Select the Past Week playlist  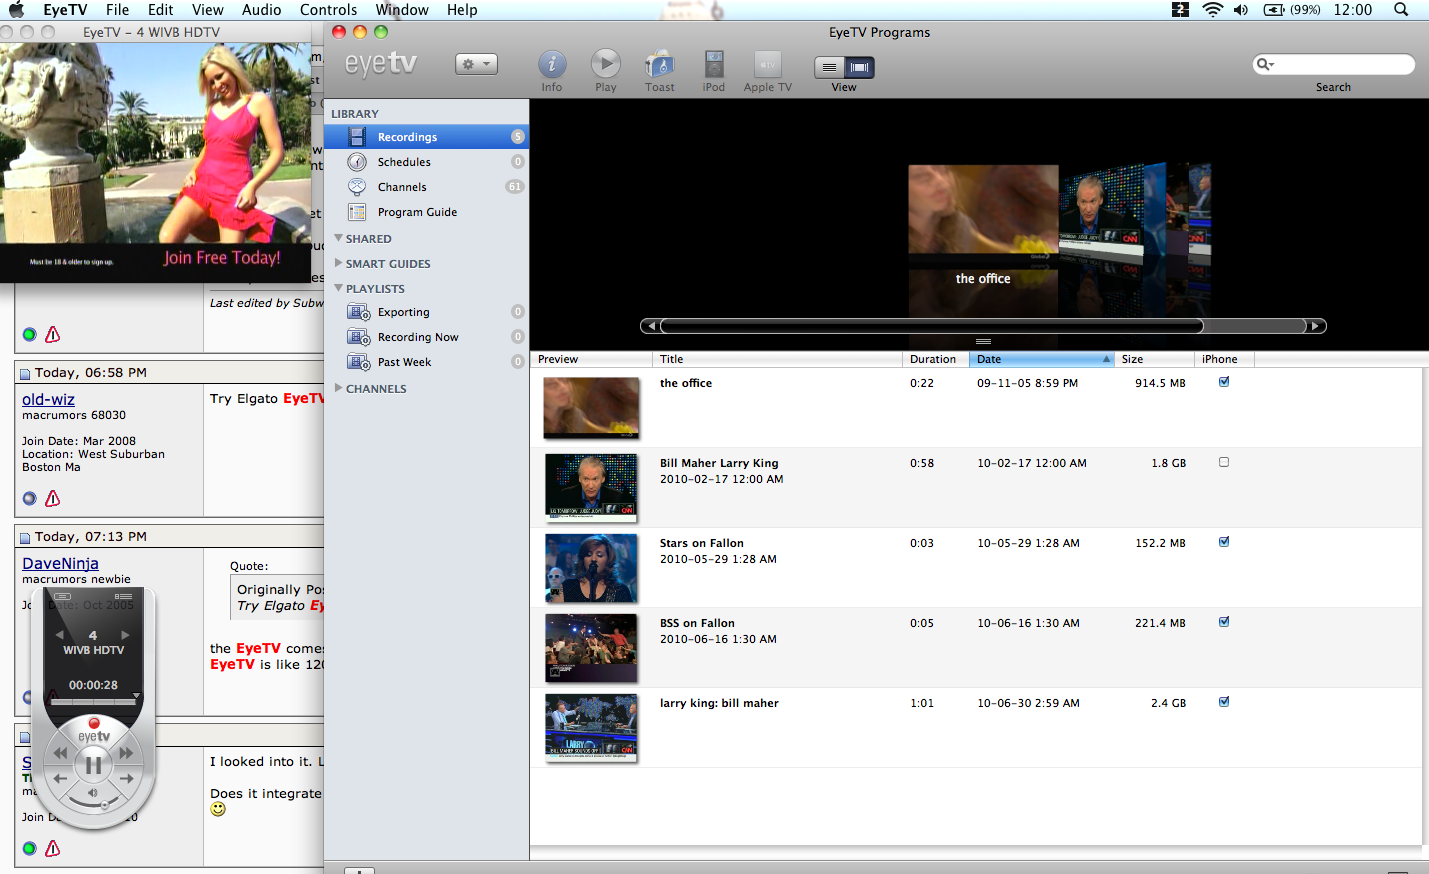[426, 362]
